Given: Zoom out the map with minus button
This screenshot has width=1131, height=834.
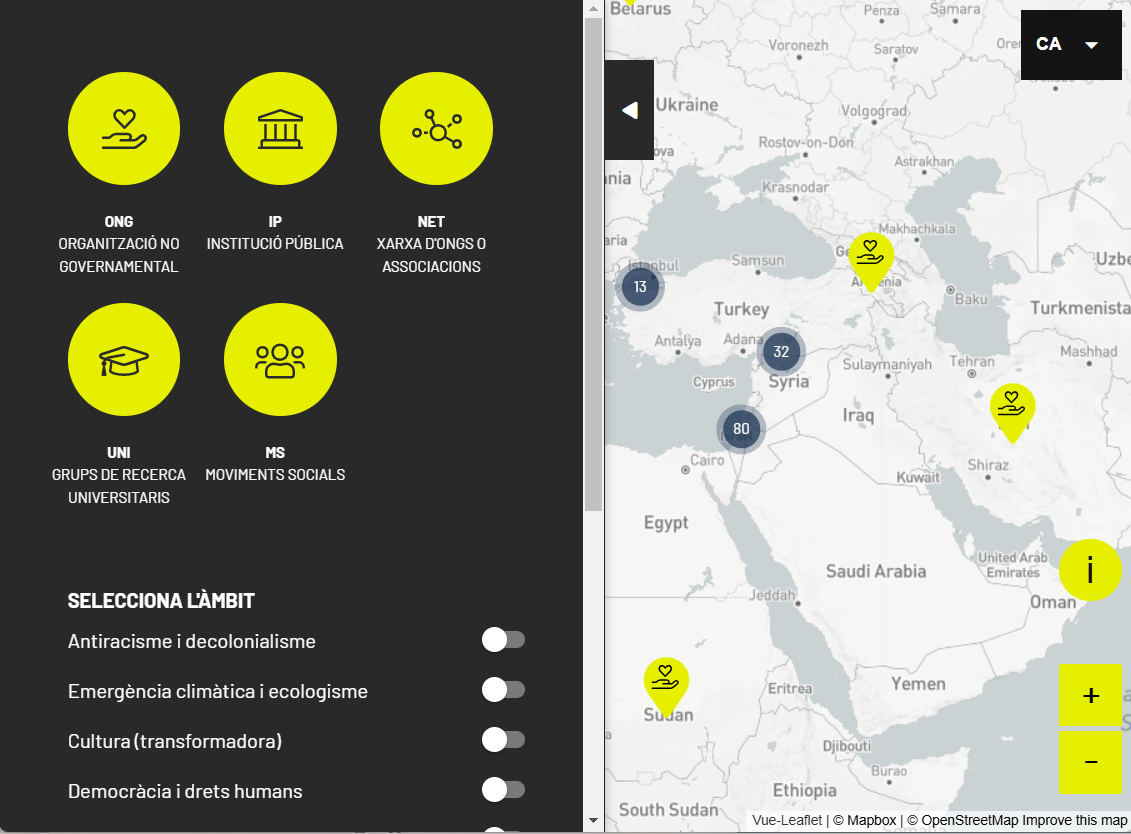Looking at the screenshot, I should [x=1090, y=762].
